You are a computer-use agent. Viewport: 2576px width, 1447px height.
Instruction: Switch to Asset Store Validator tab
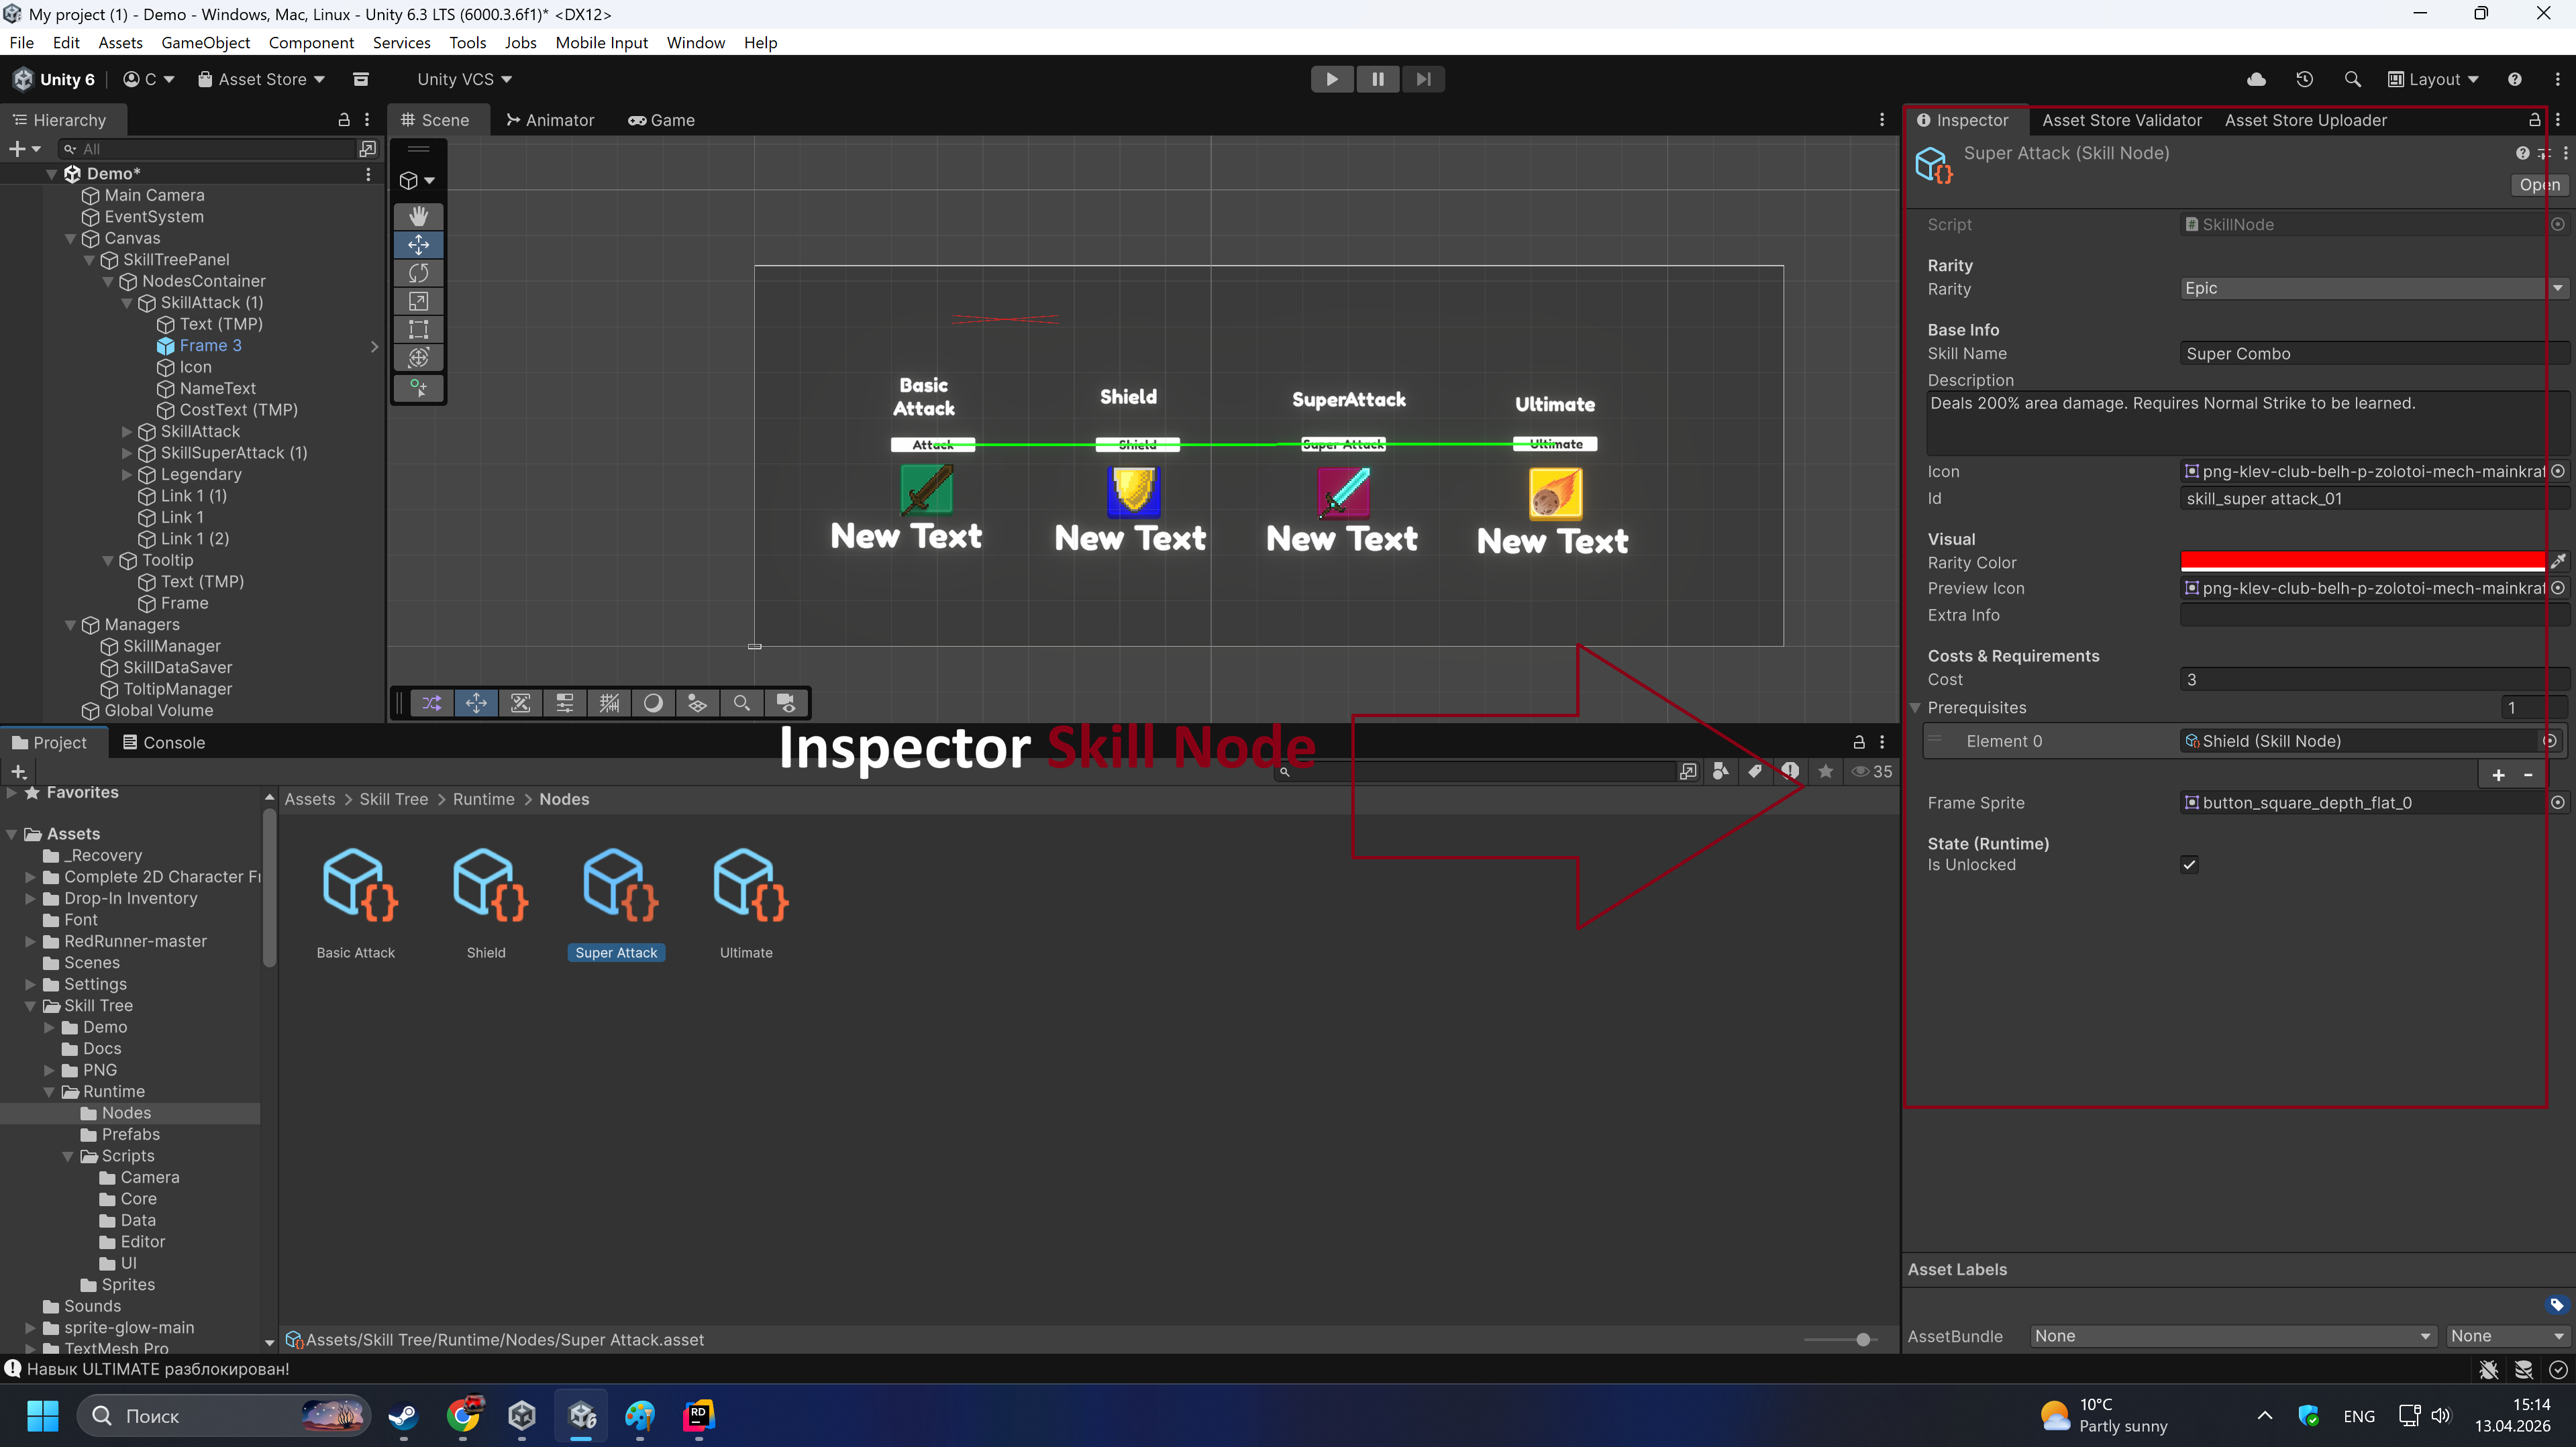coord(2121,120)
